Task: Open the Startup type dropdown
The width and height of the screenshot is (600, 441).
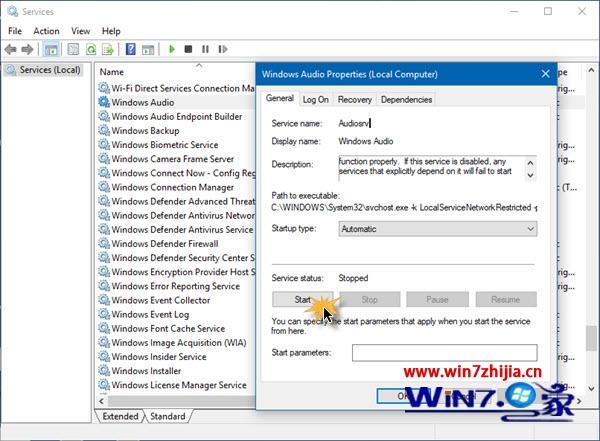Action: (438, 229)
